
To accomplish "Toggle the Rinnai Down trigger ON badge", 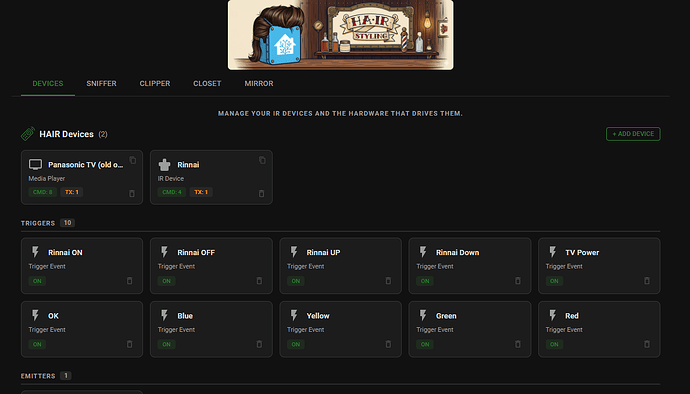I will coord(425,281).
